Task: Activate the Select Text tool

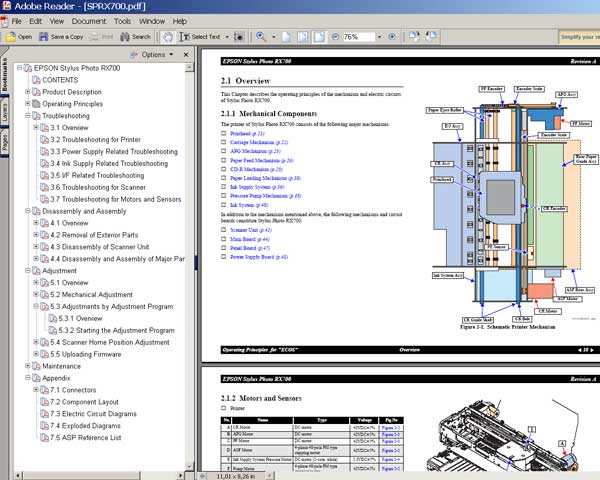Action: coord(200,37)
